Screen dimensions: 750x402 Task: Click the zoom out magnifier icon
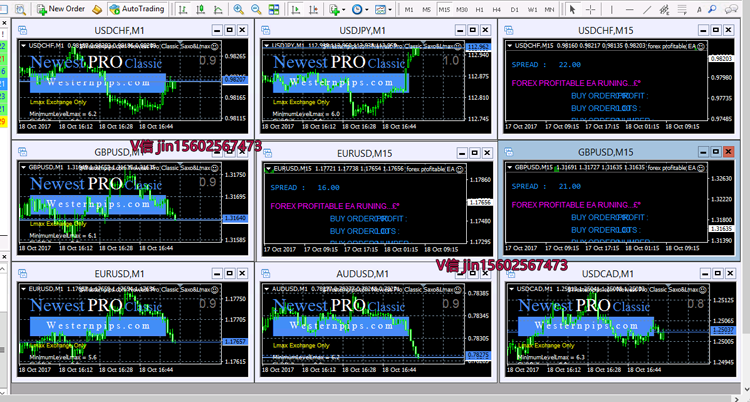coord(256,9)
